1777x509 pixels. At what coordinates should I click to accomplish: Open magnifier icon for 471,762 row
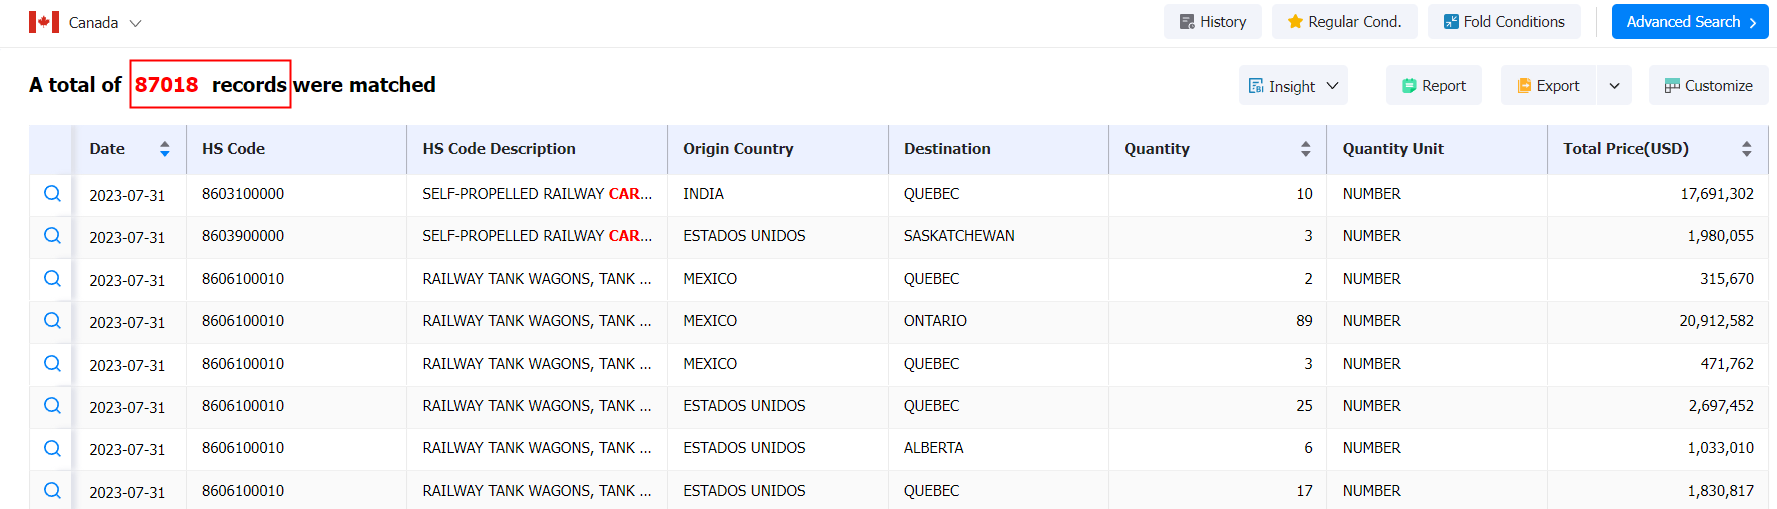click(x=52, y=363)
